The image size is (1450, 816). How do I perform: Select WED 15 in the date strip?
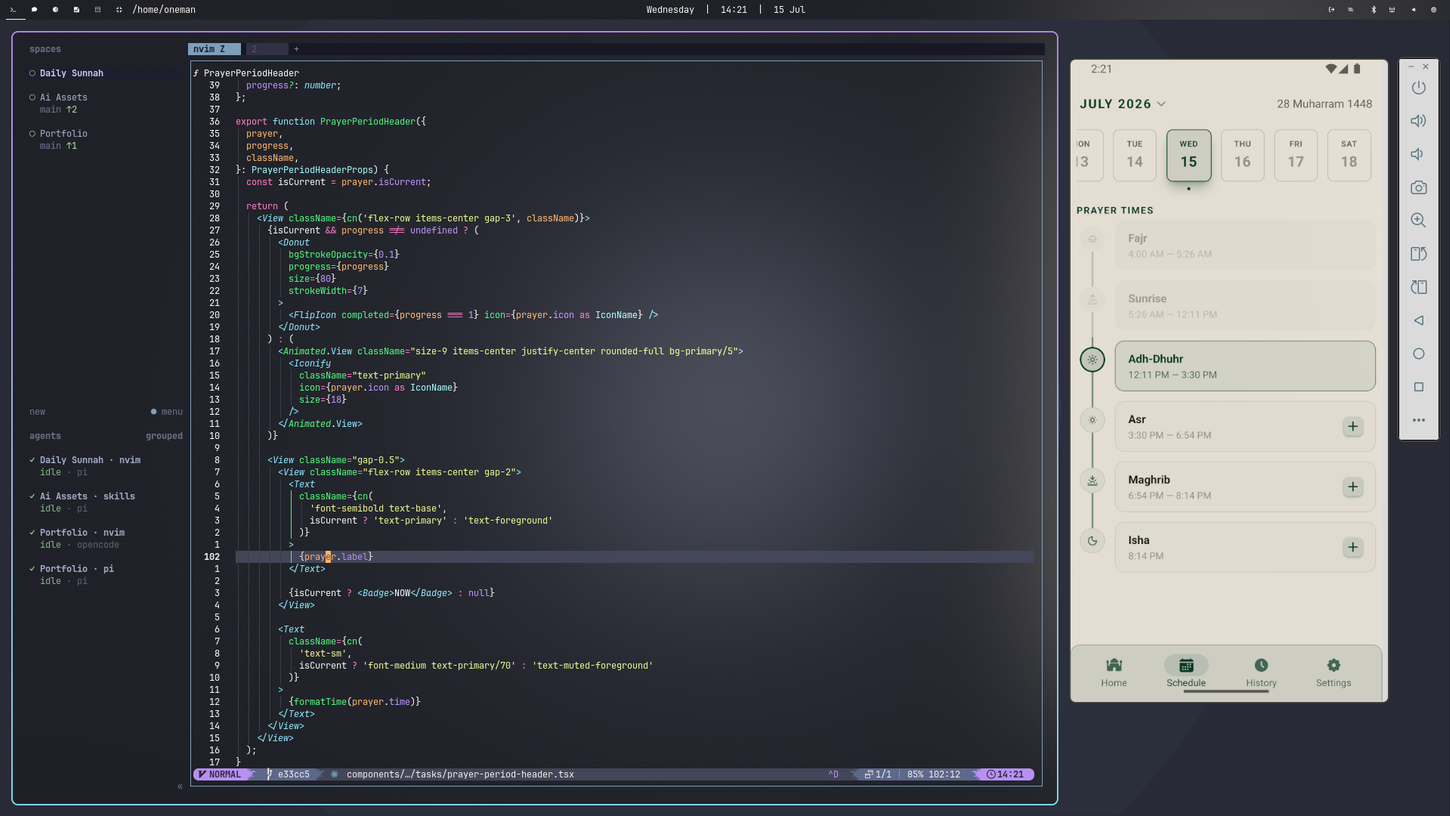[x=1188, y=155]
